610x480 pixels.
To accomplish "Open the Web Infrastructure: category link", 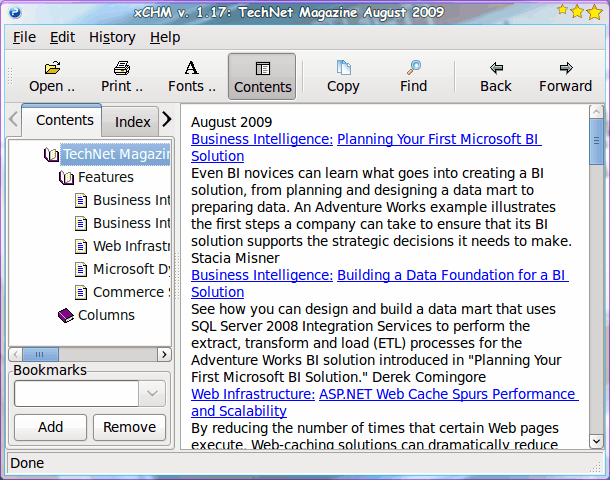I will [253, 394].
